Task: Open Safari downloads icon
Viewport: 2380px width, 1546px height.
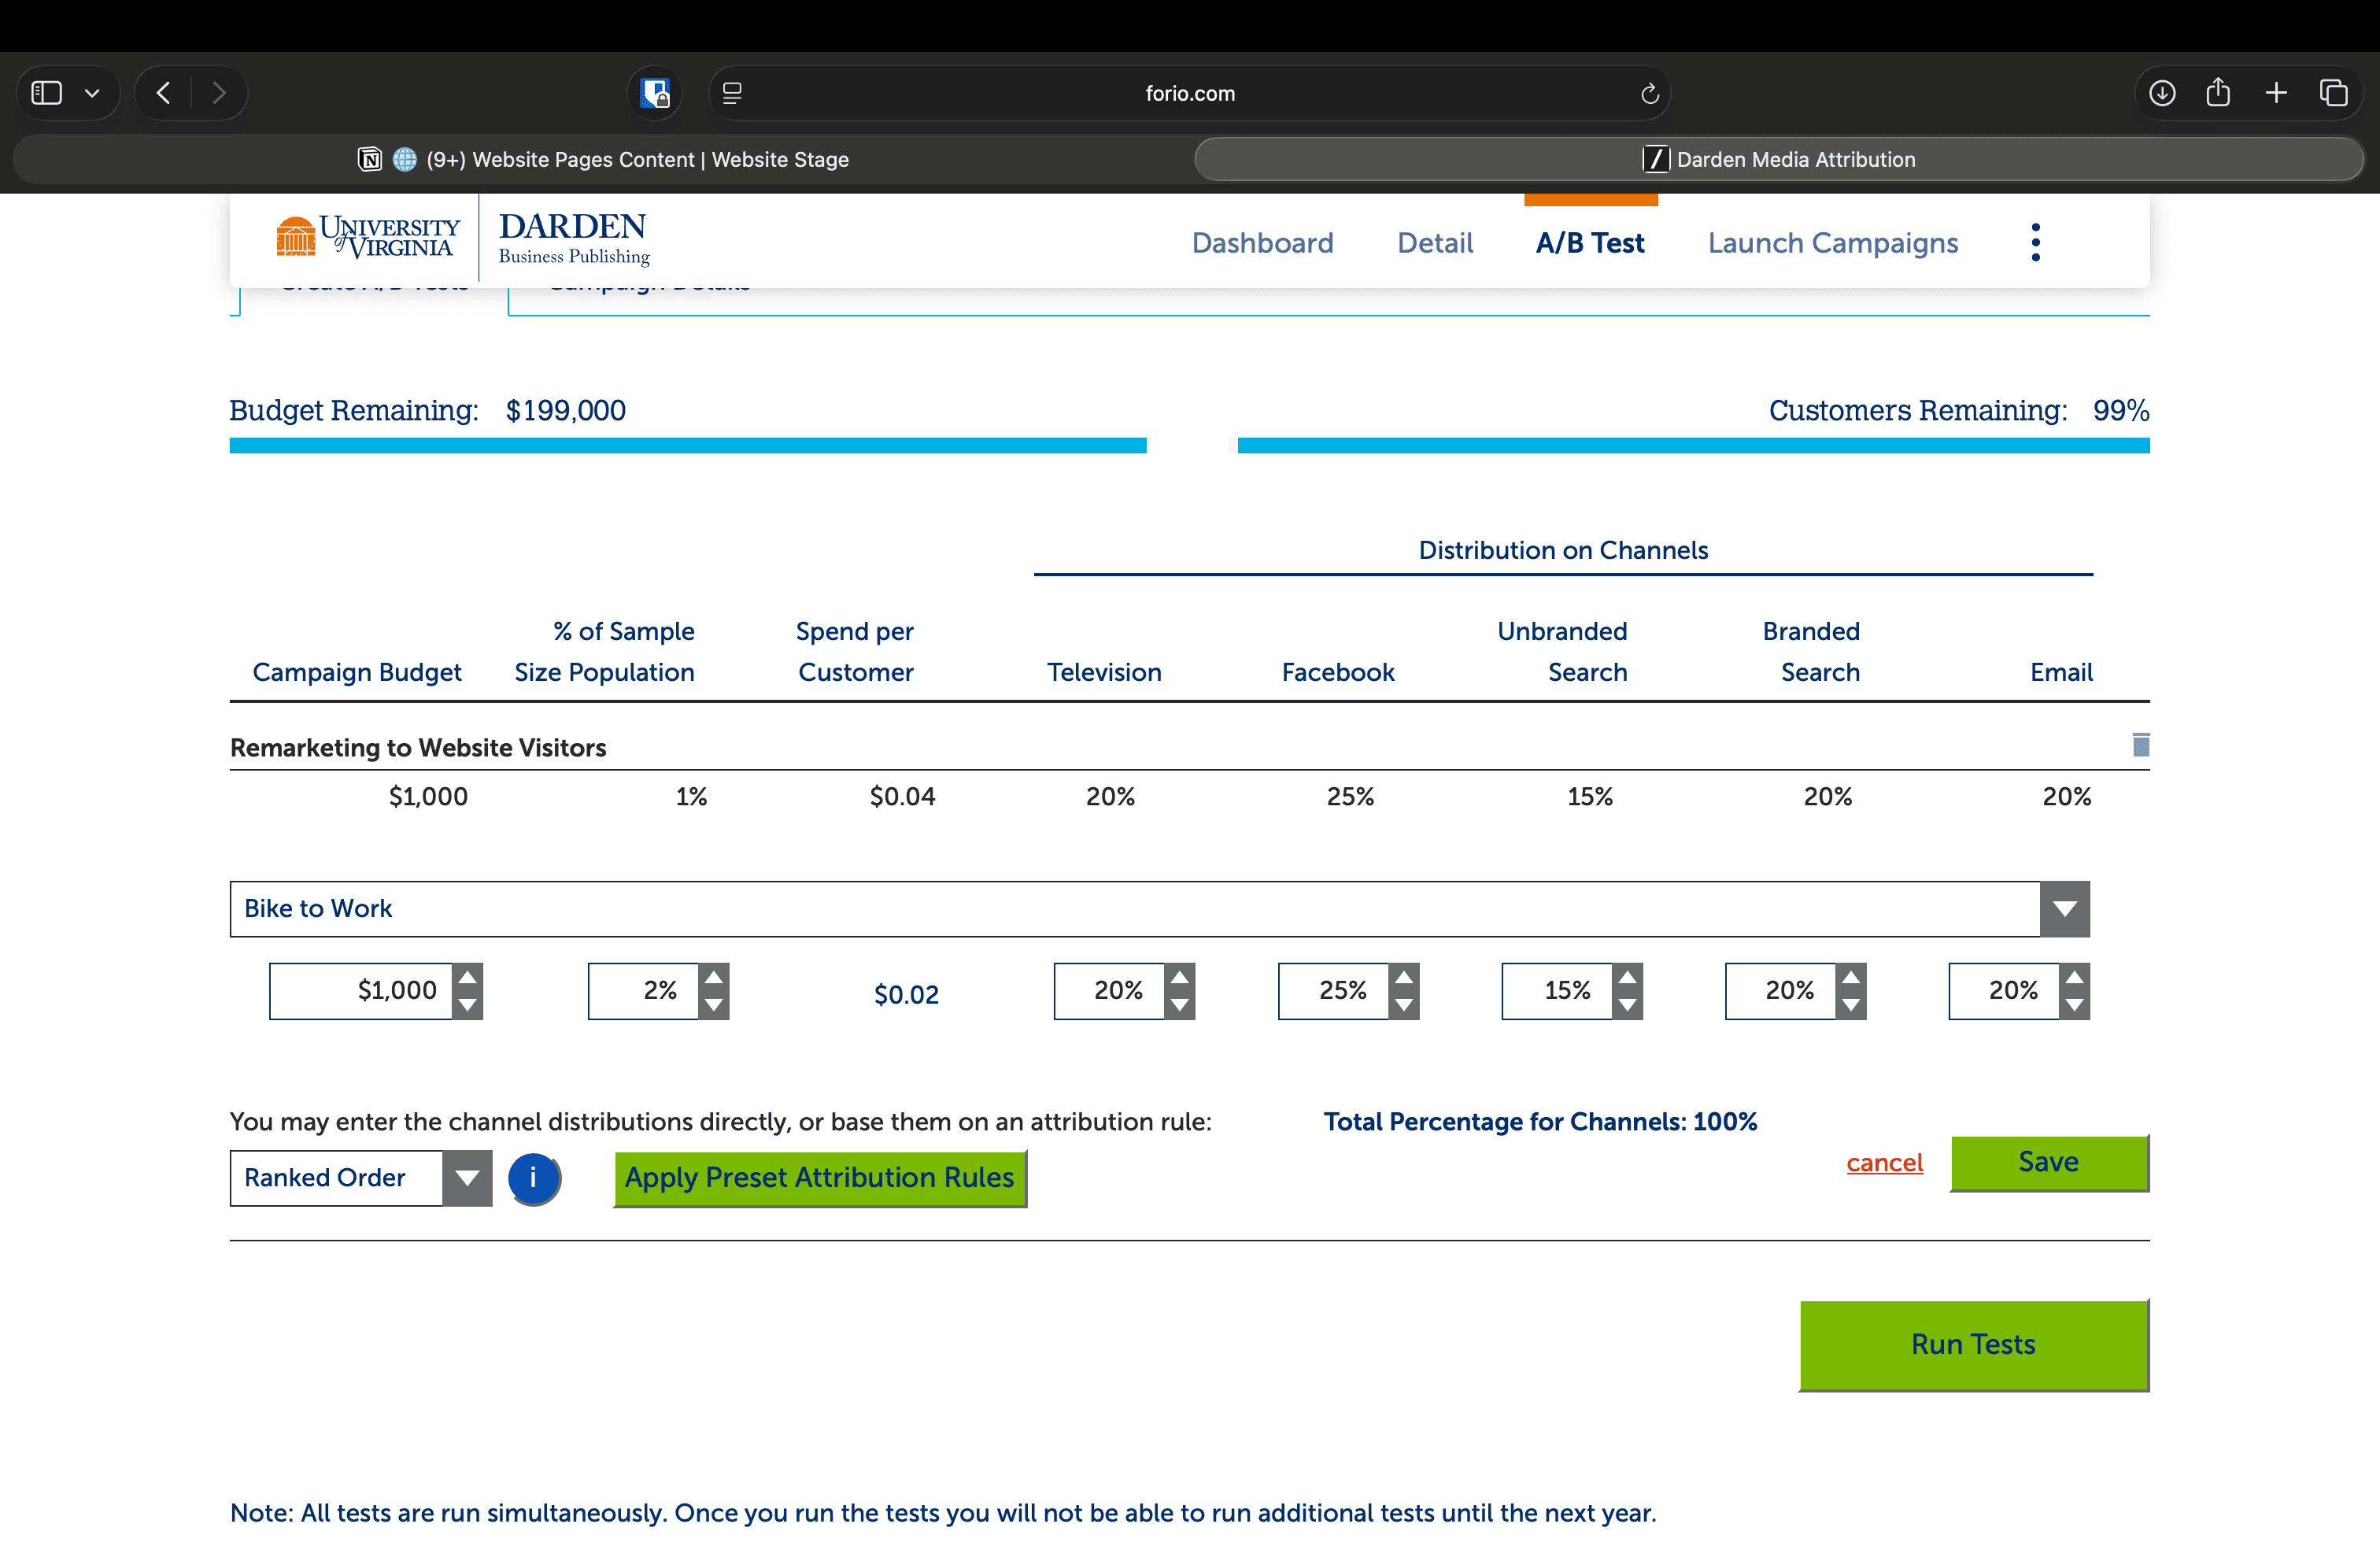Action: pyautogui.click(x=2161, y=93)
